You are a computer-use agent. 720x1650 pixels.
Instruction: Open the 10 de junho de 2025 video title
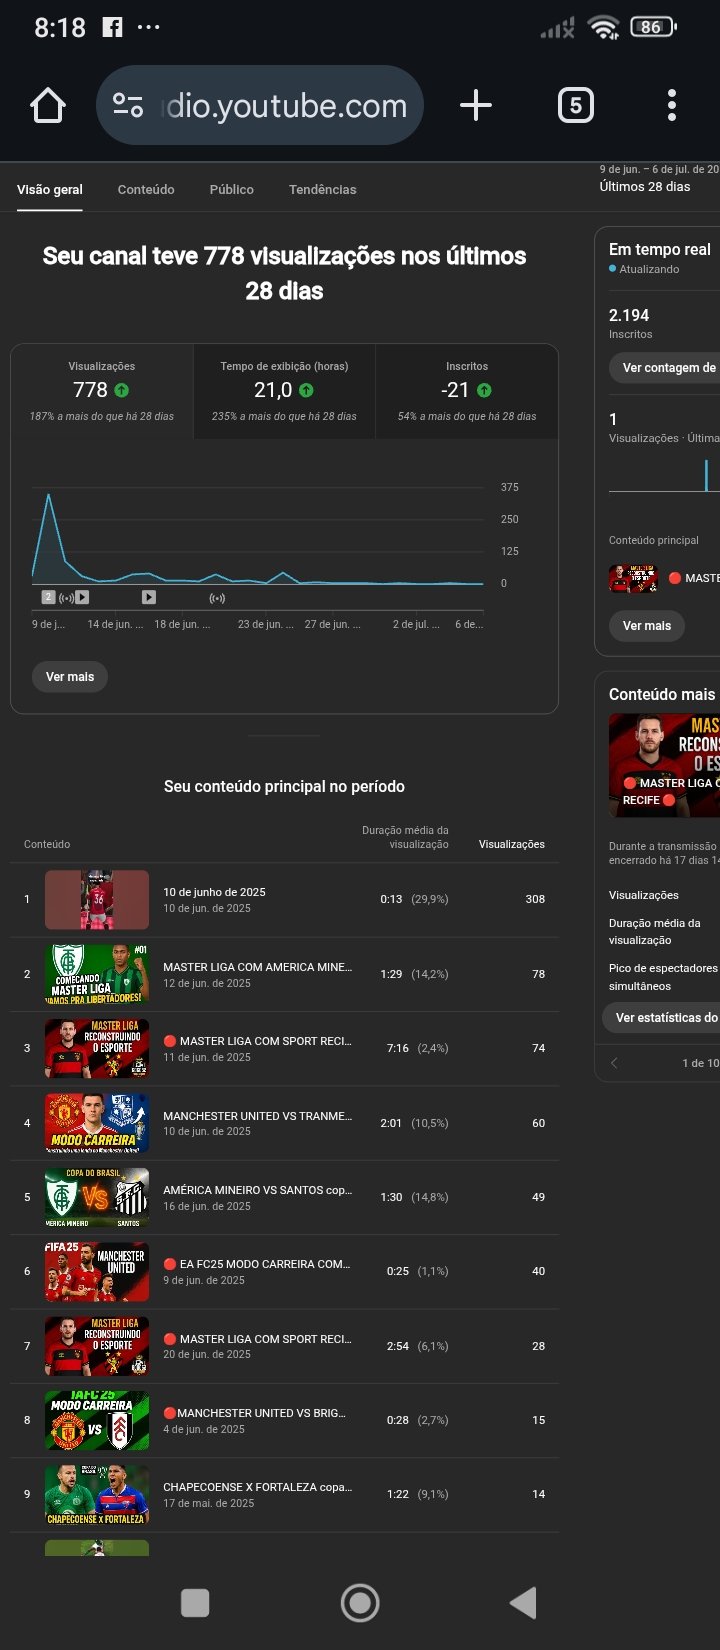click(214, 892)
